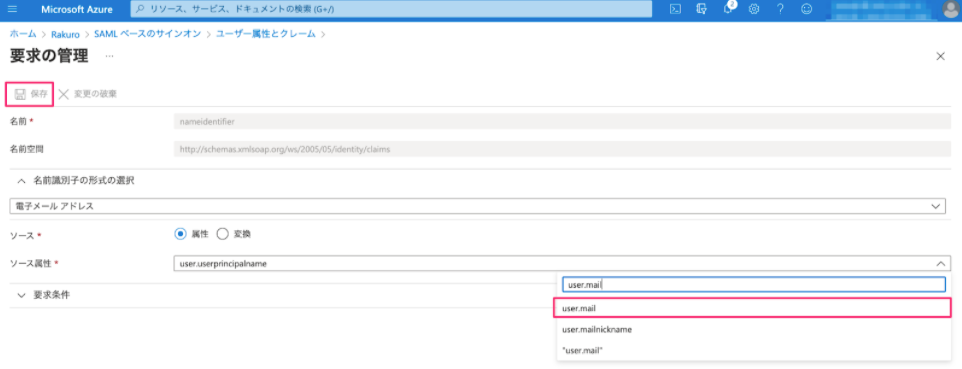Screen dimensions: 962x369
Task: Open the directory and subscription filter icon
Action: point(702,9)
